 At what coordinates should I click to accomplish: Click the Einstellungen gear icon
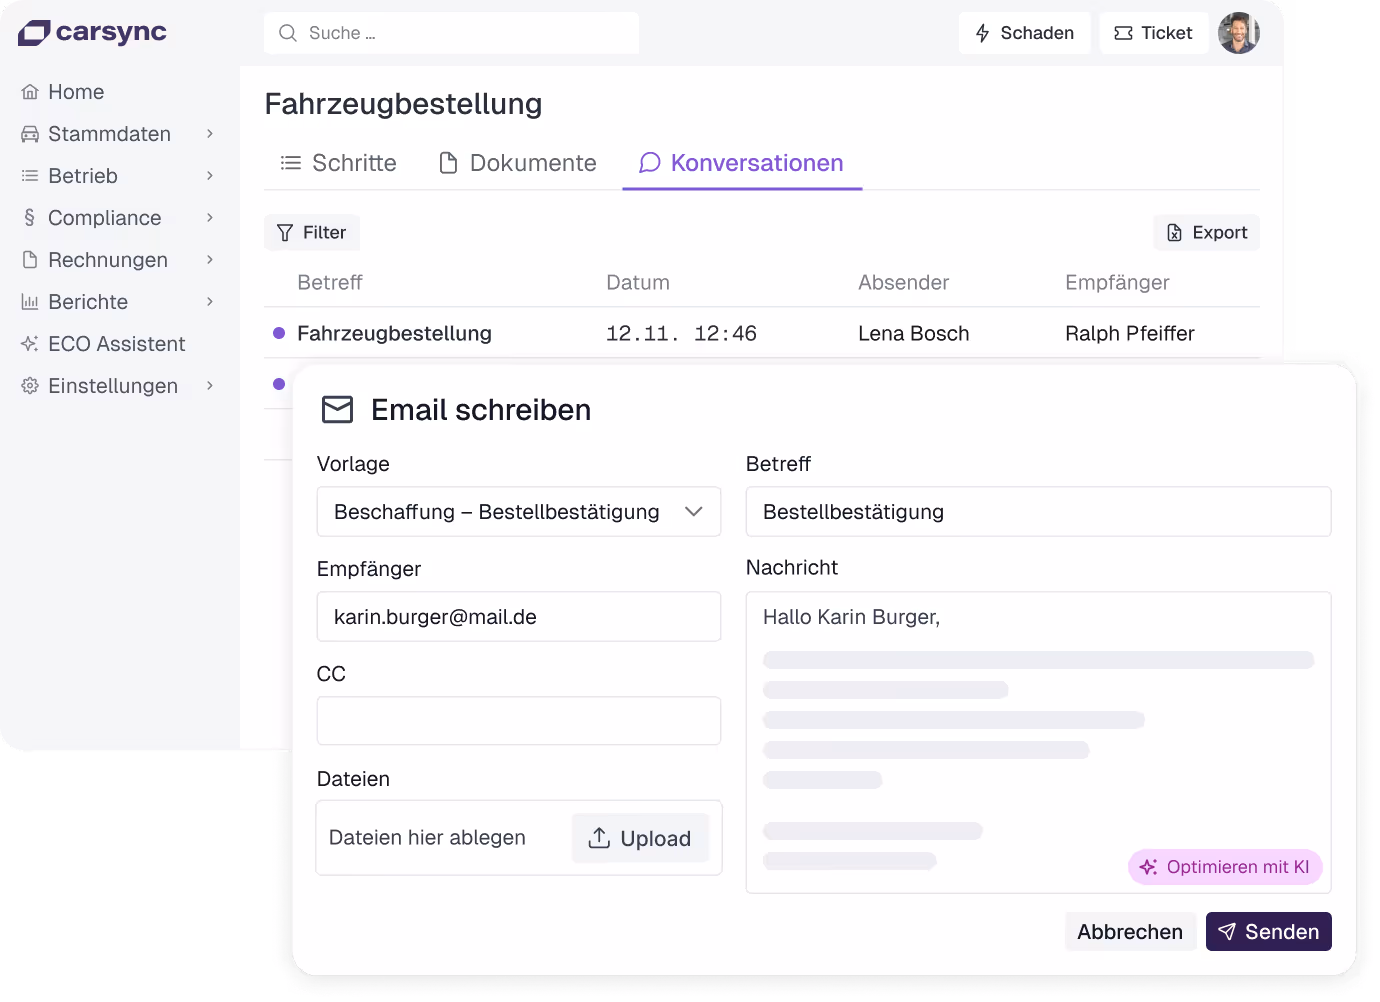click(x=30, y=386)
